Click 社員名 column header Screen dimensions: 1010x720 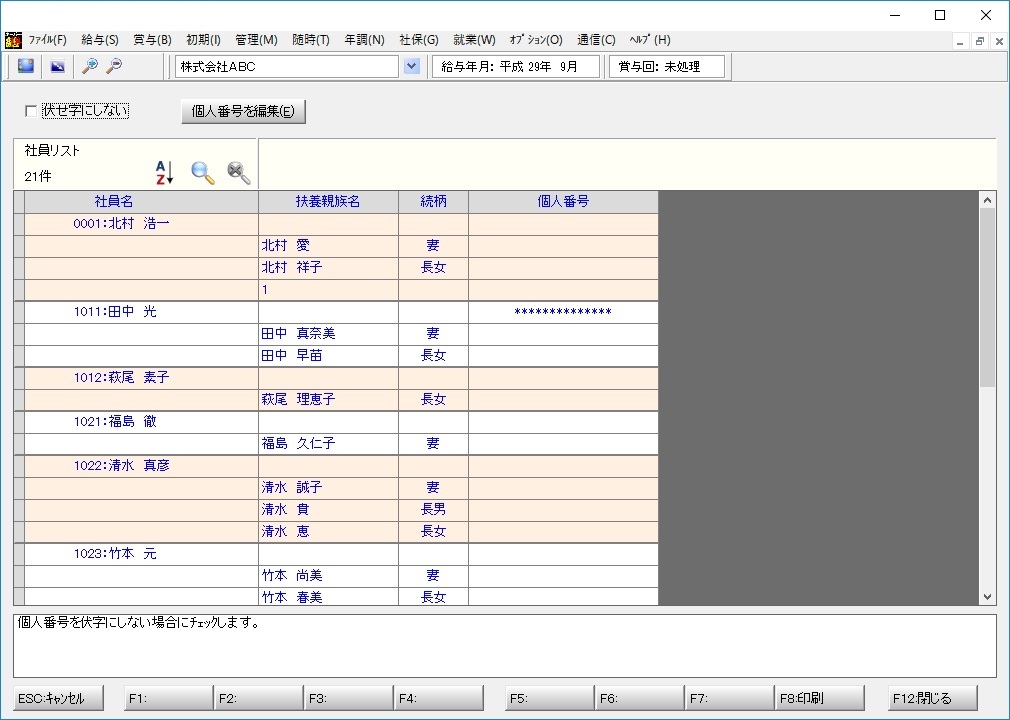click(141, 202)
